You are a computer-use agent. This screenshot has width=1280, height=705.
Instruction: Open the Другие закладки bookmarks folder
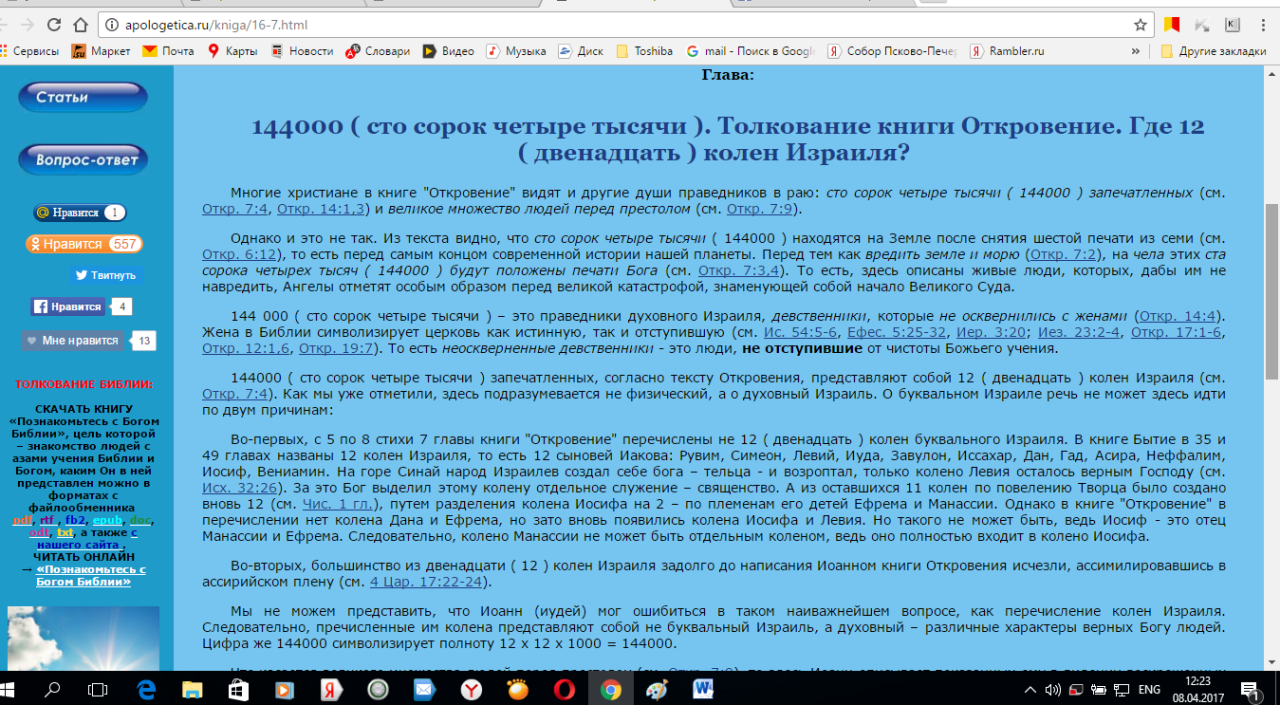coord(1213,51)
